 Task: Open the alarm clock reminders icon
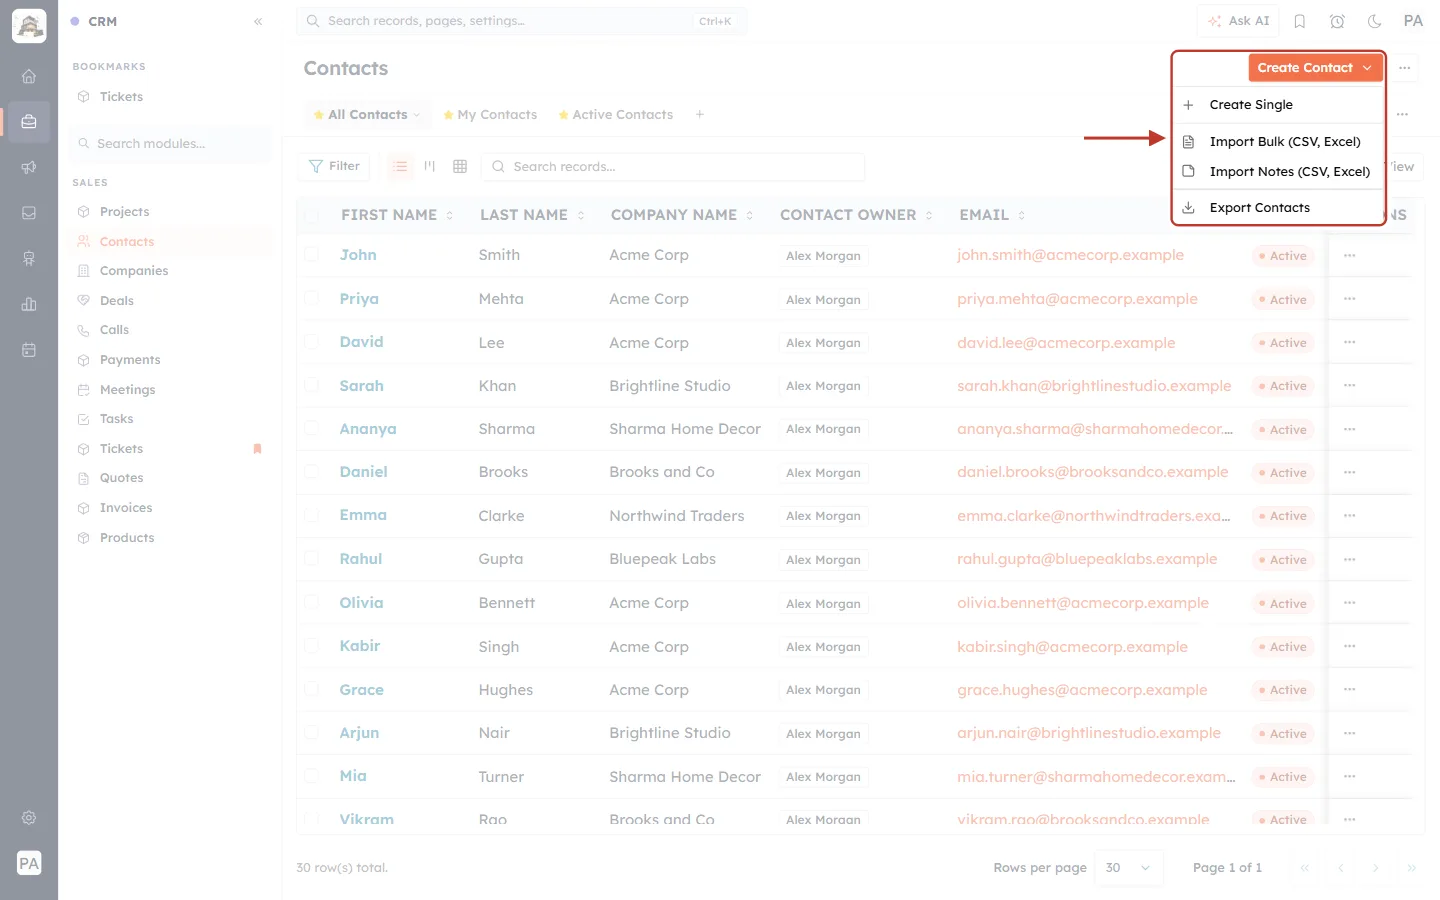click(x=1337, y=21)
